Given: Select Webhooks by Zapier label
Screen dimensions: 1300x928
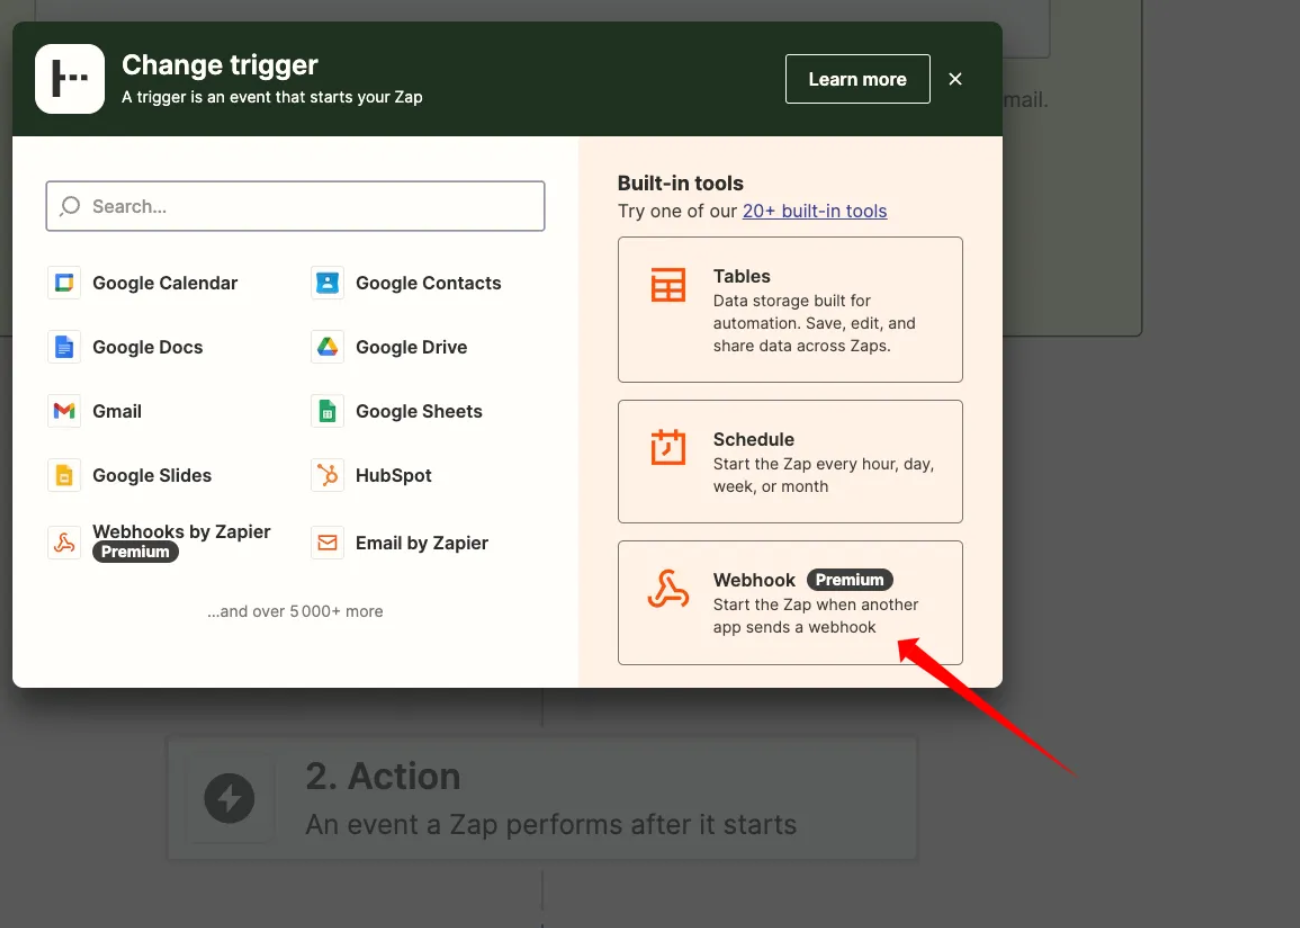Looking at the screenshot, I should pos(181,531).
